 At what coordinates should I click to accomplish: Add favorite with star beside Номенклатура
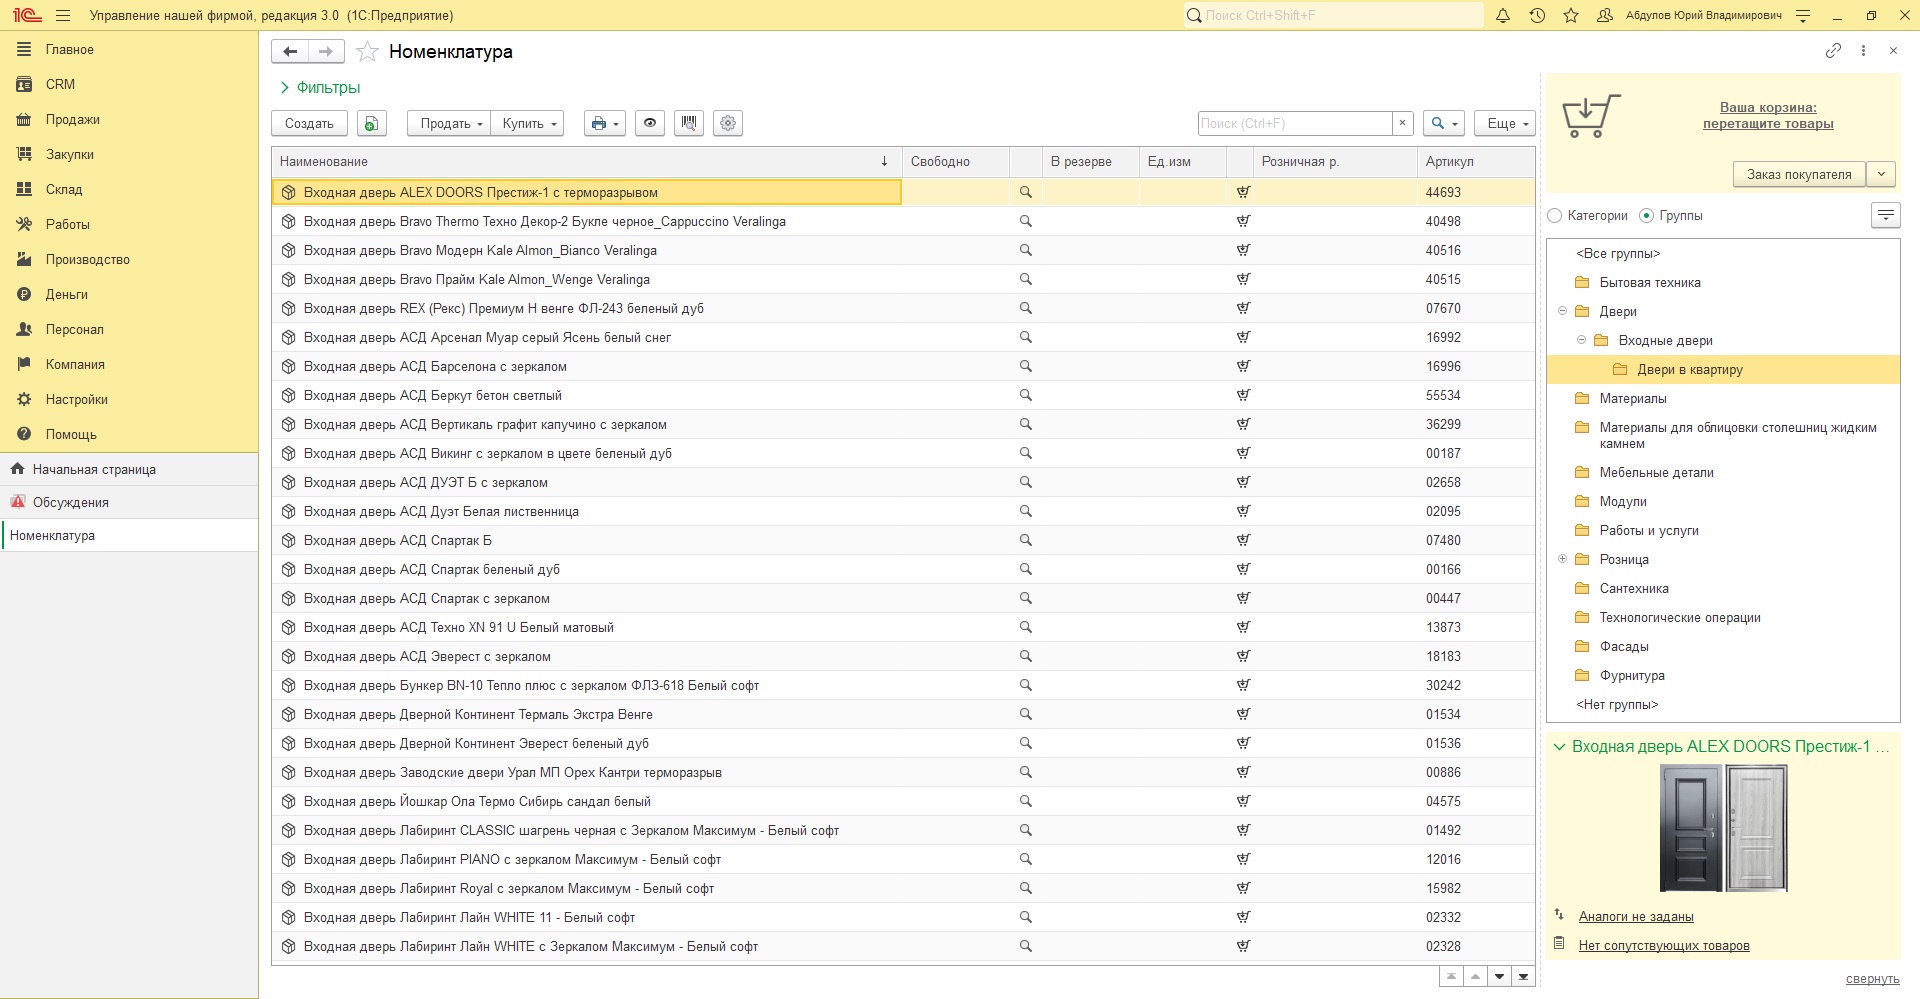click(x=367, y=52)
